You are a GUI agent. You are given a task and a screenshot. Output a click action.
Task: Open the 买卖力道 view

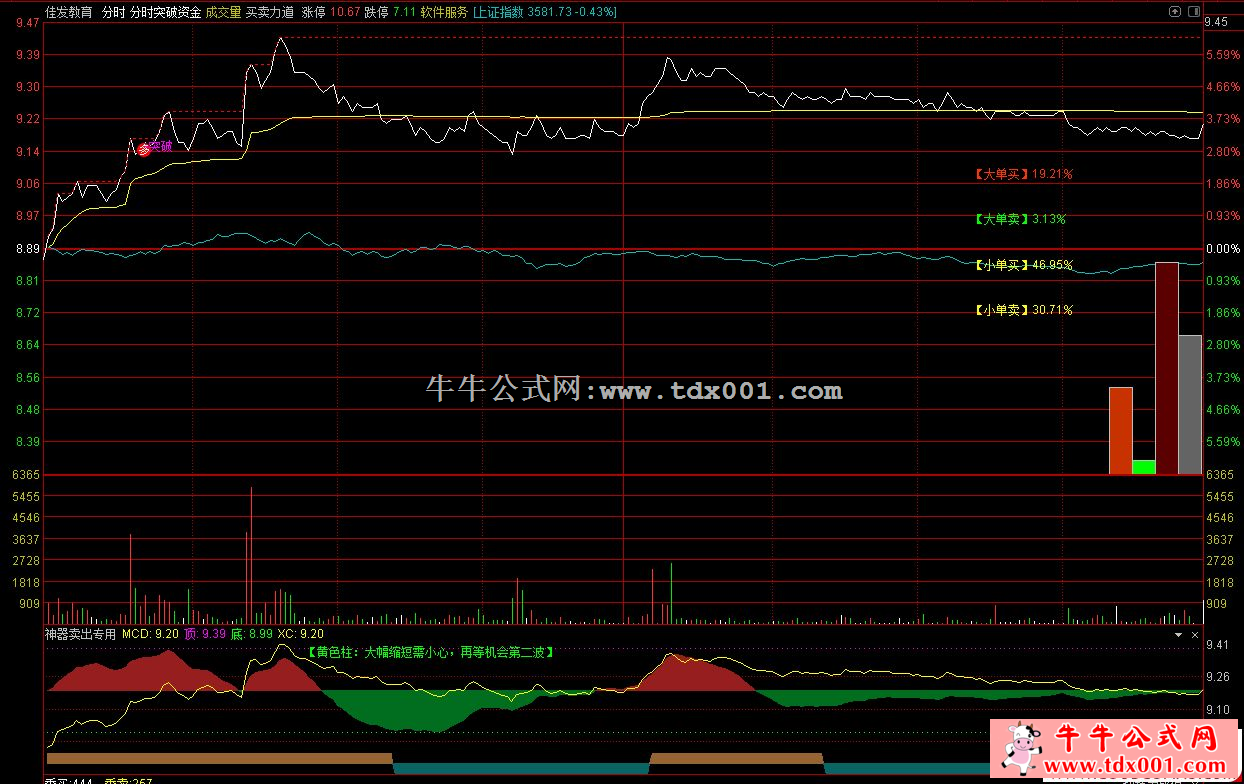tap(270, 12)
